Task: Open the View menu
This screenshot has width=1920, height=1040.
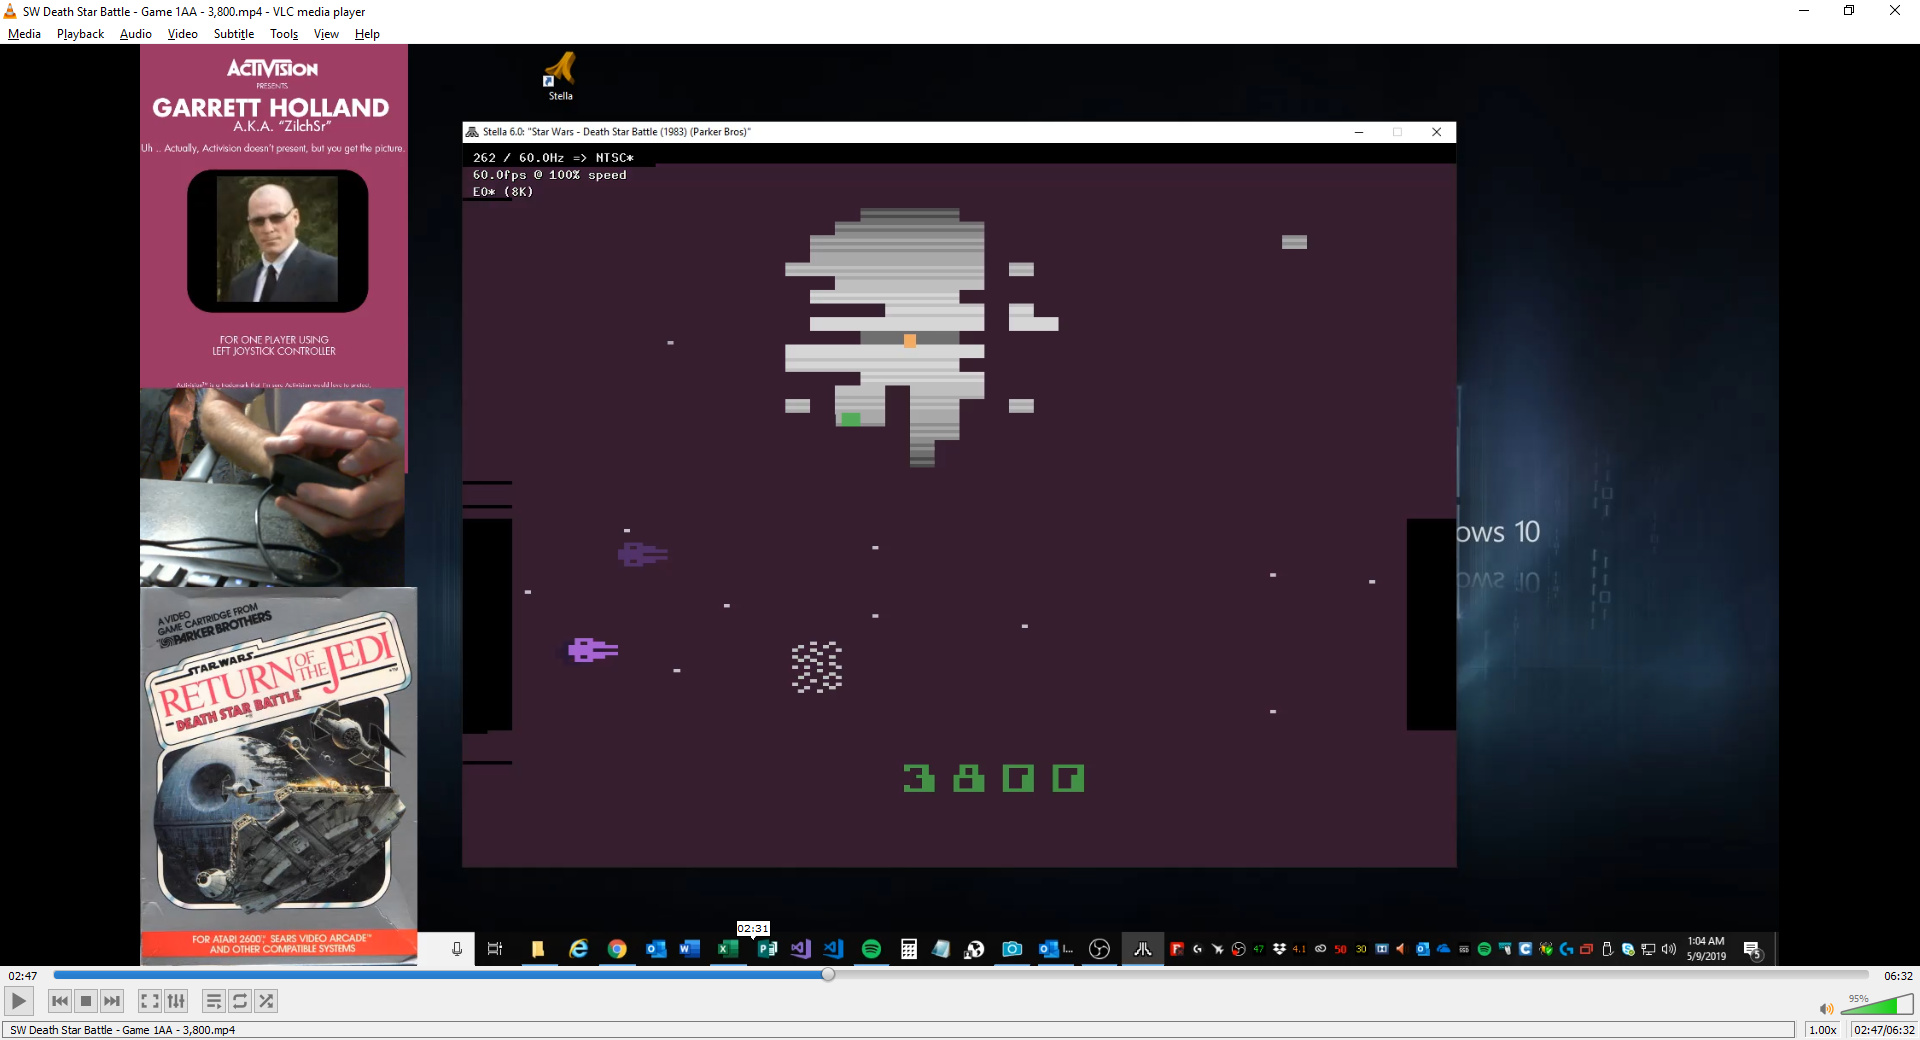Action: (326, 34)
